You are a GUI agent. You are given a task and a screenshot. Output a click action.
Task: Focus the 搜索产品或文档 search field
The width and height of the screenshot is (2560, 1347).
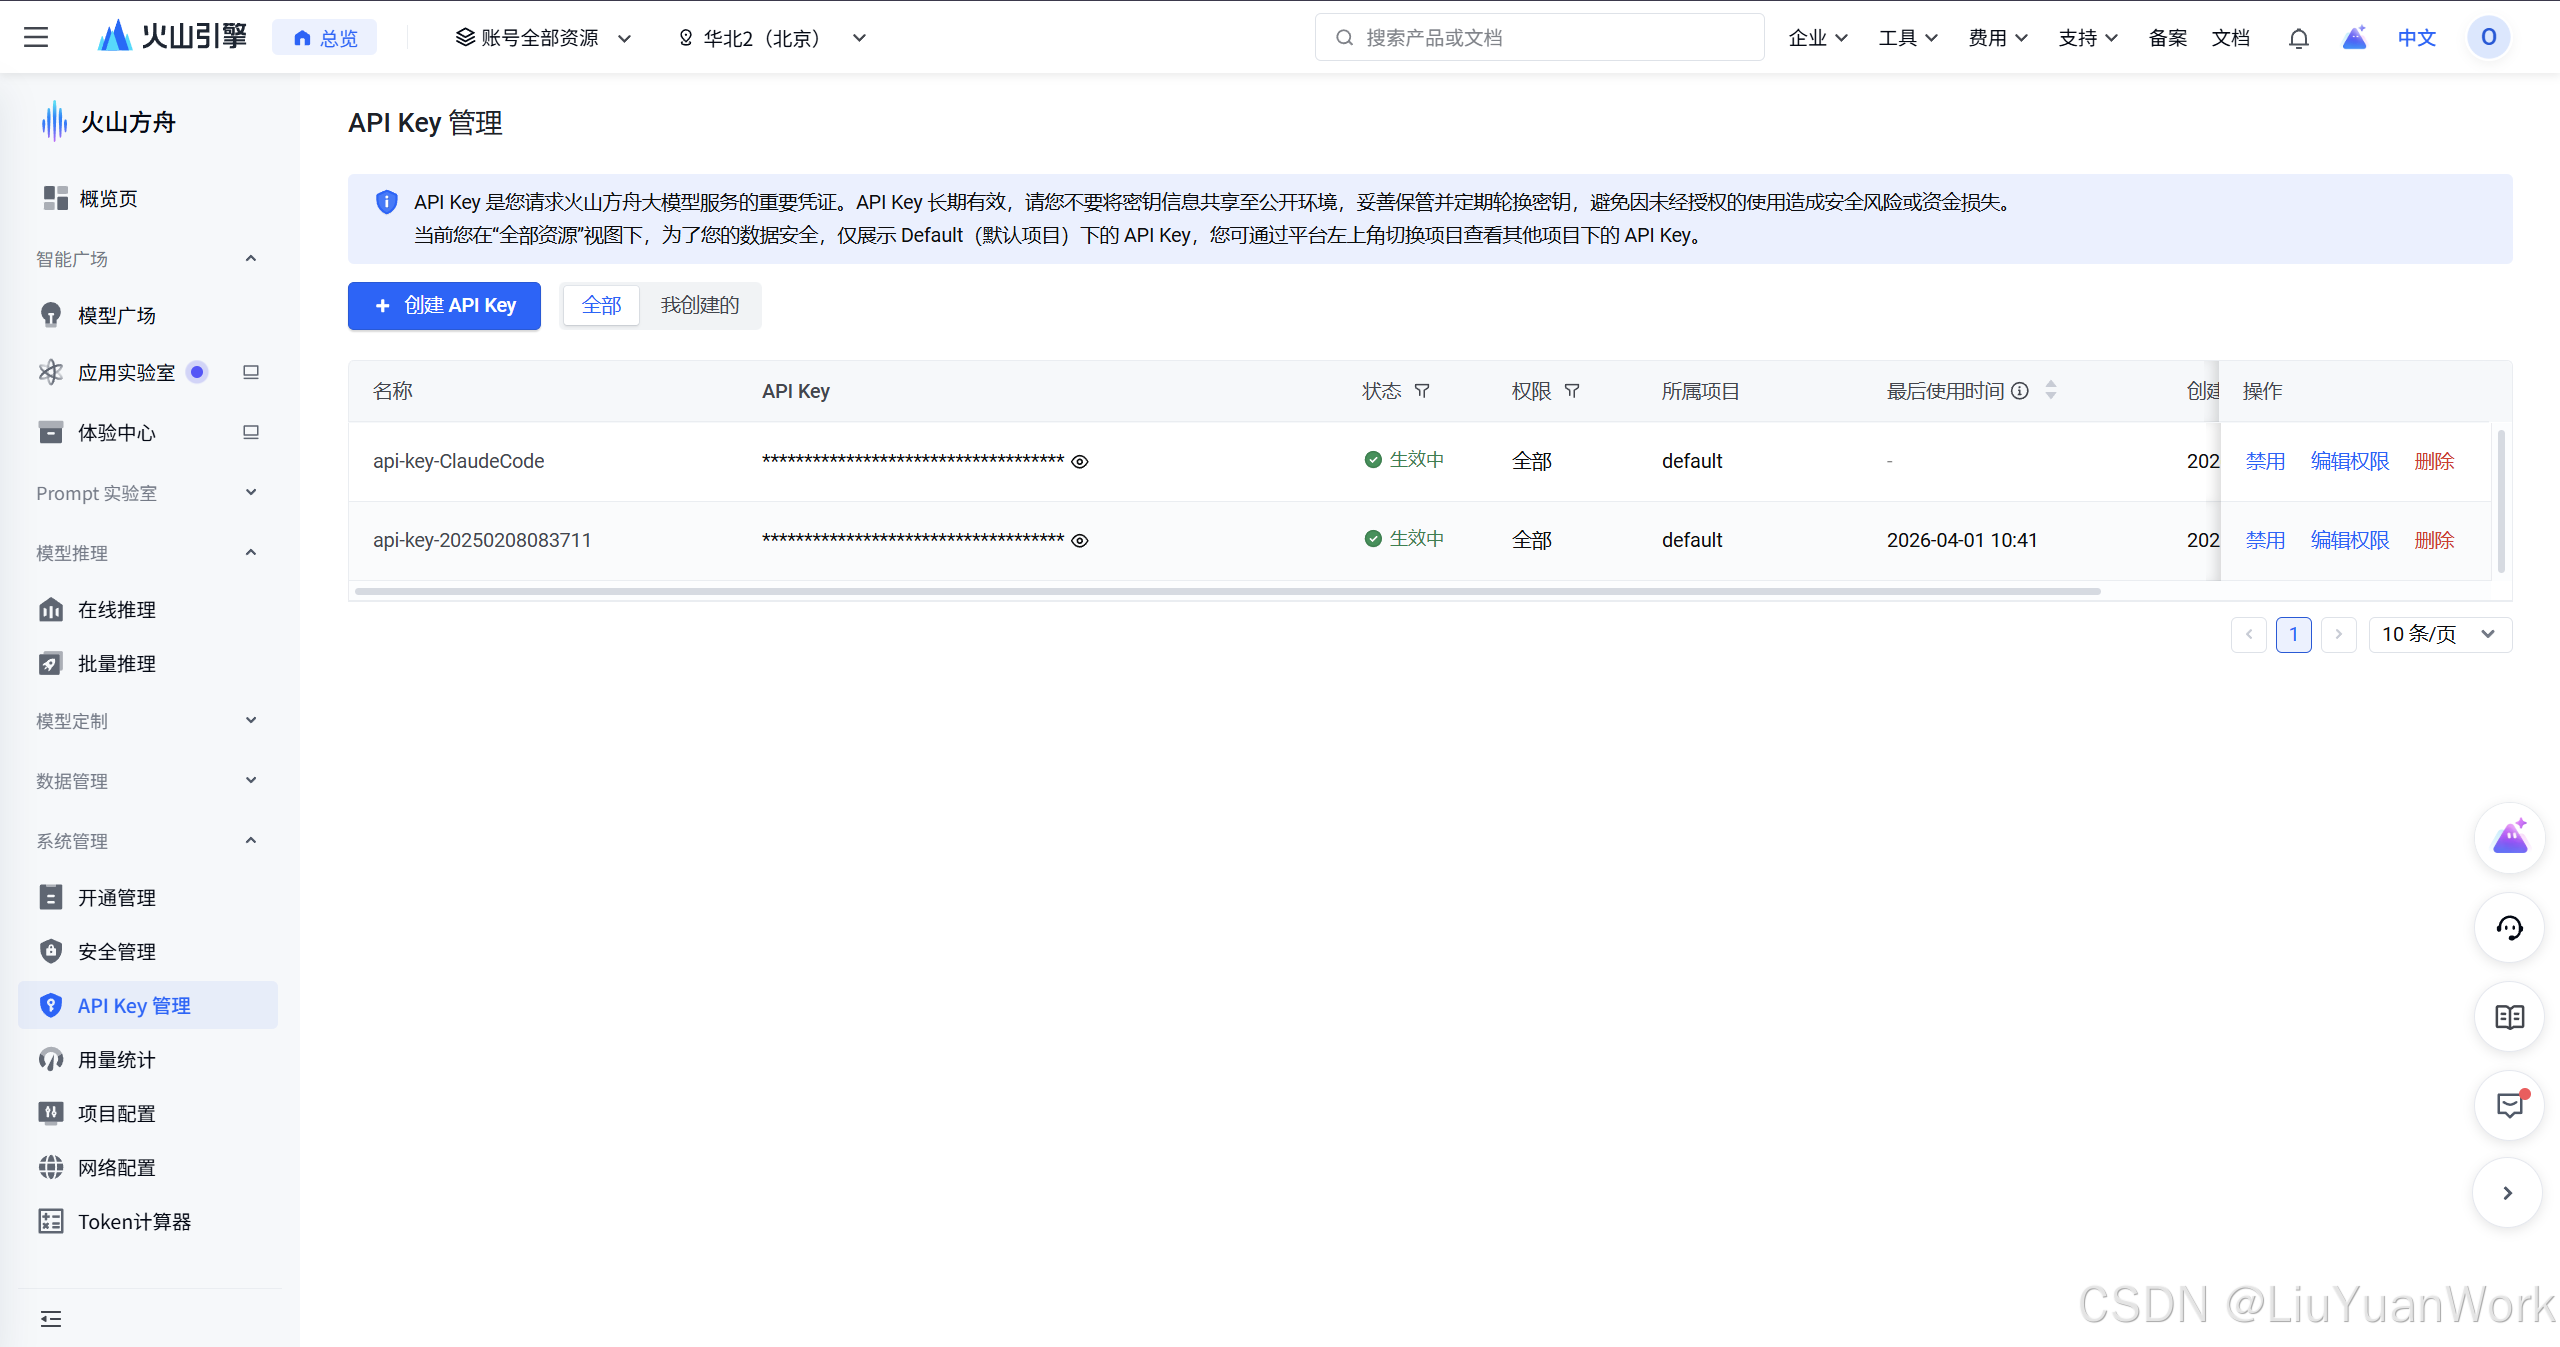(x=1540, y=38)
